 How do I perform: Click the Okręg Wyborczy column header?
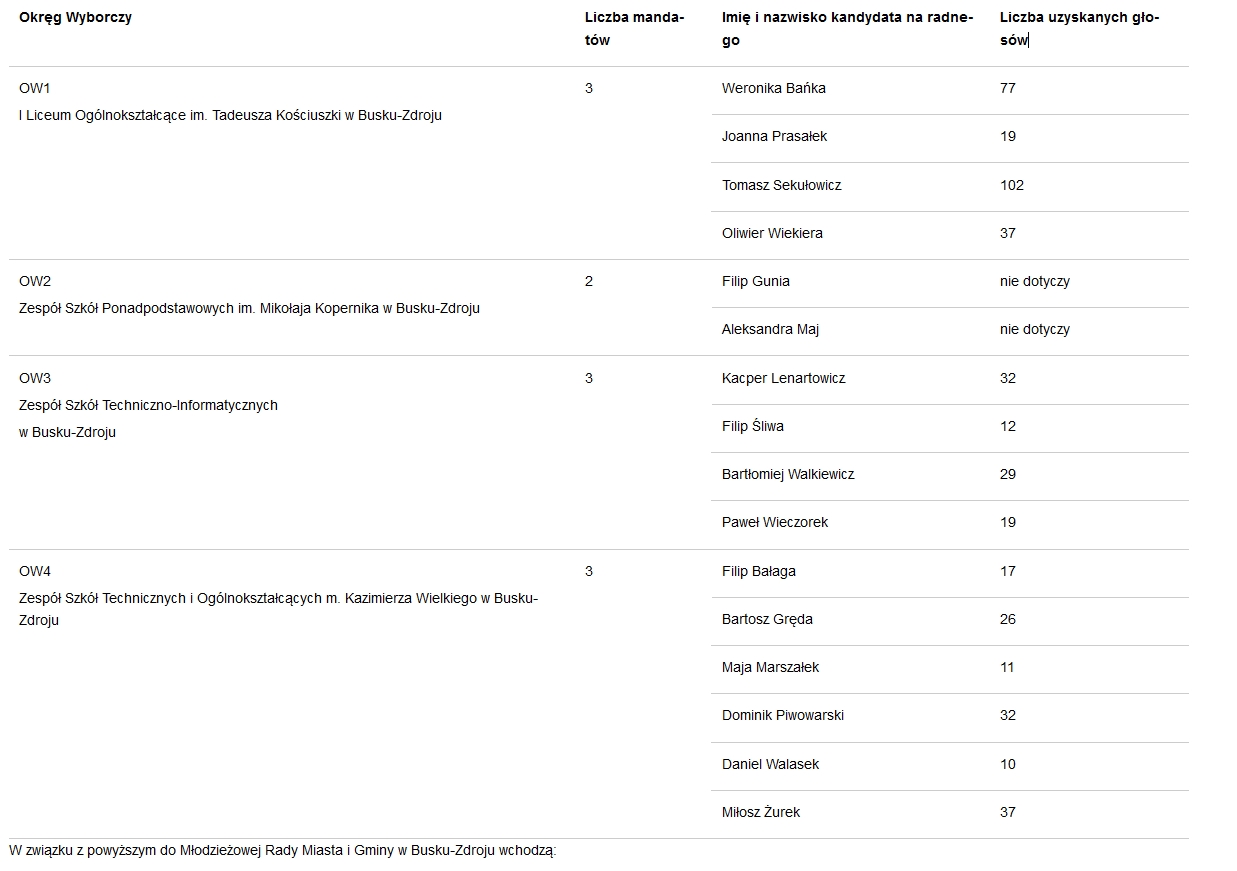75,17
